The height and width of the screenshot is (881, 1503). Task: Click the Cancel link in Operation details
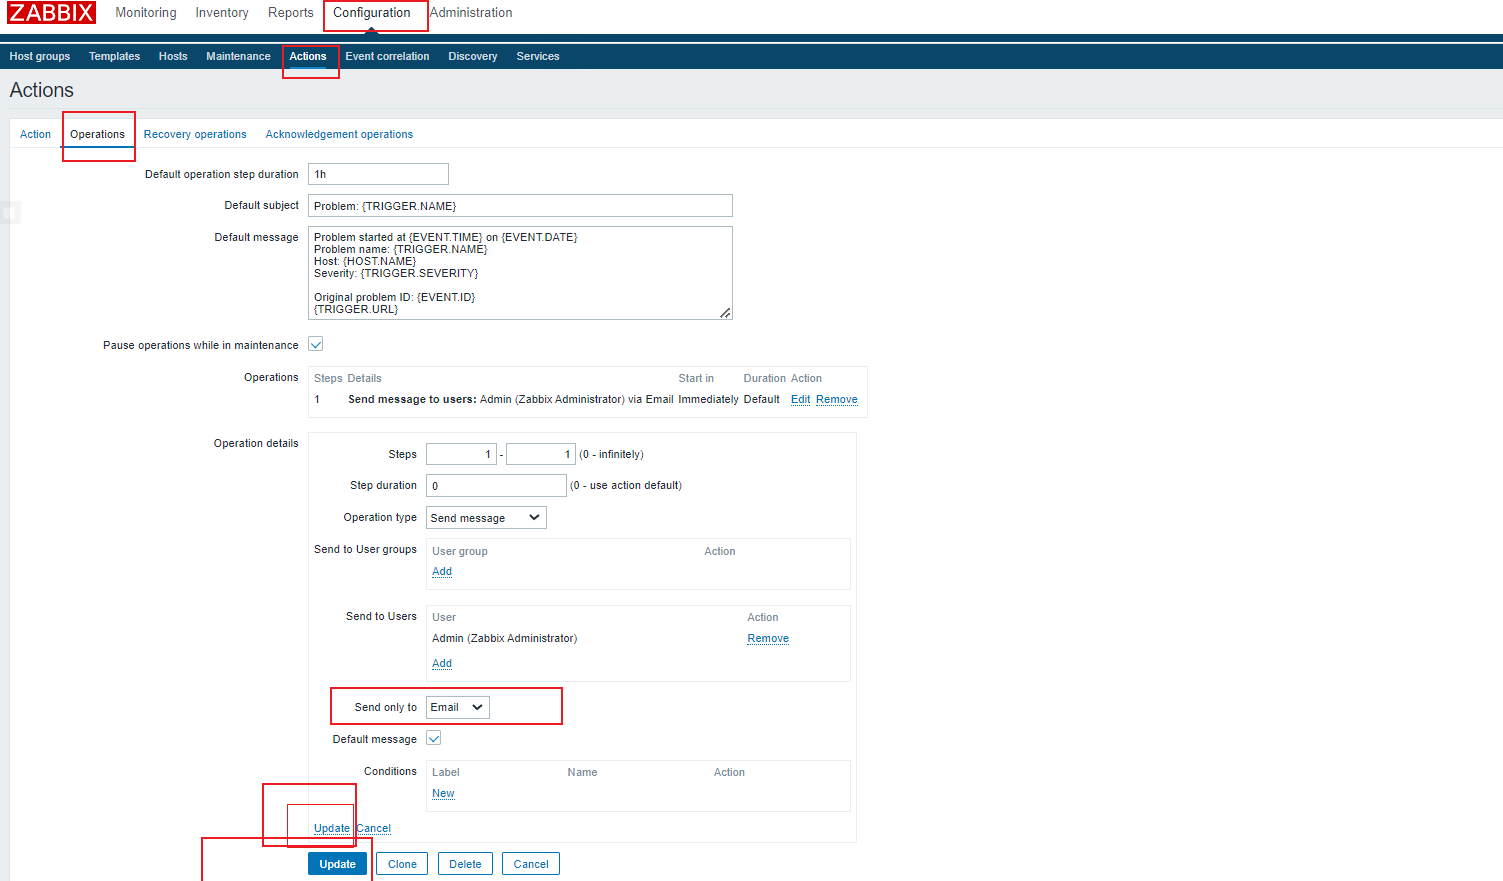374,828
